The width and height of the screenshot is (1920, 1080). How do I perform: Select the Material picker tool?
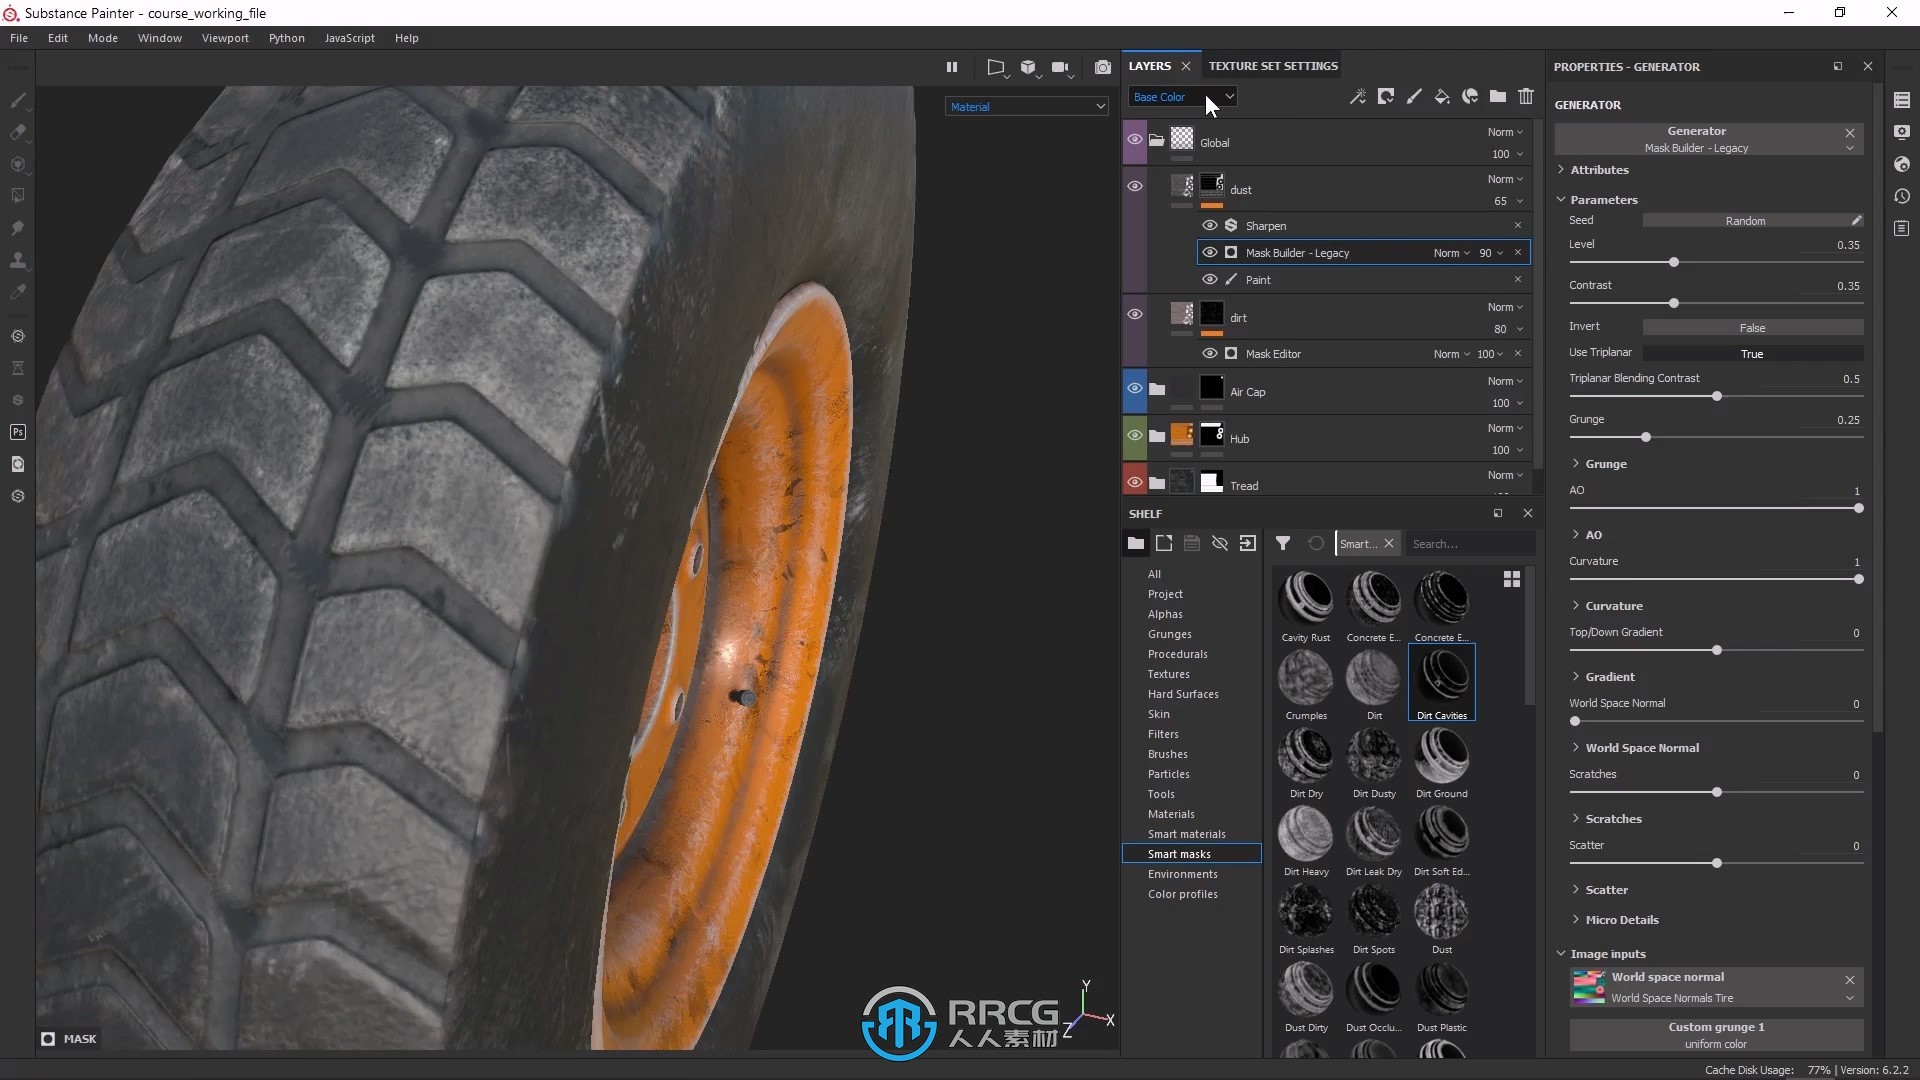tap(18, 292)
